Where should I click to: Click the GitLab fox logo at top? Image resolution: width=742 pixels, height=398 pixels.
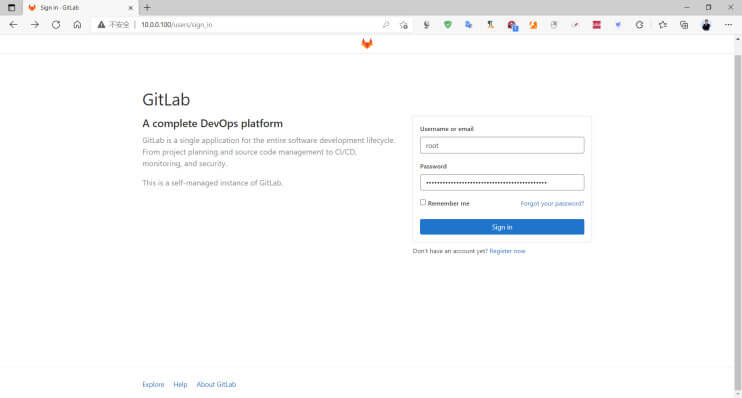pyautogui.click(x=367, y=44)
